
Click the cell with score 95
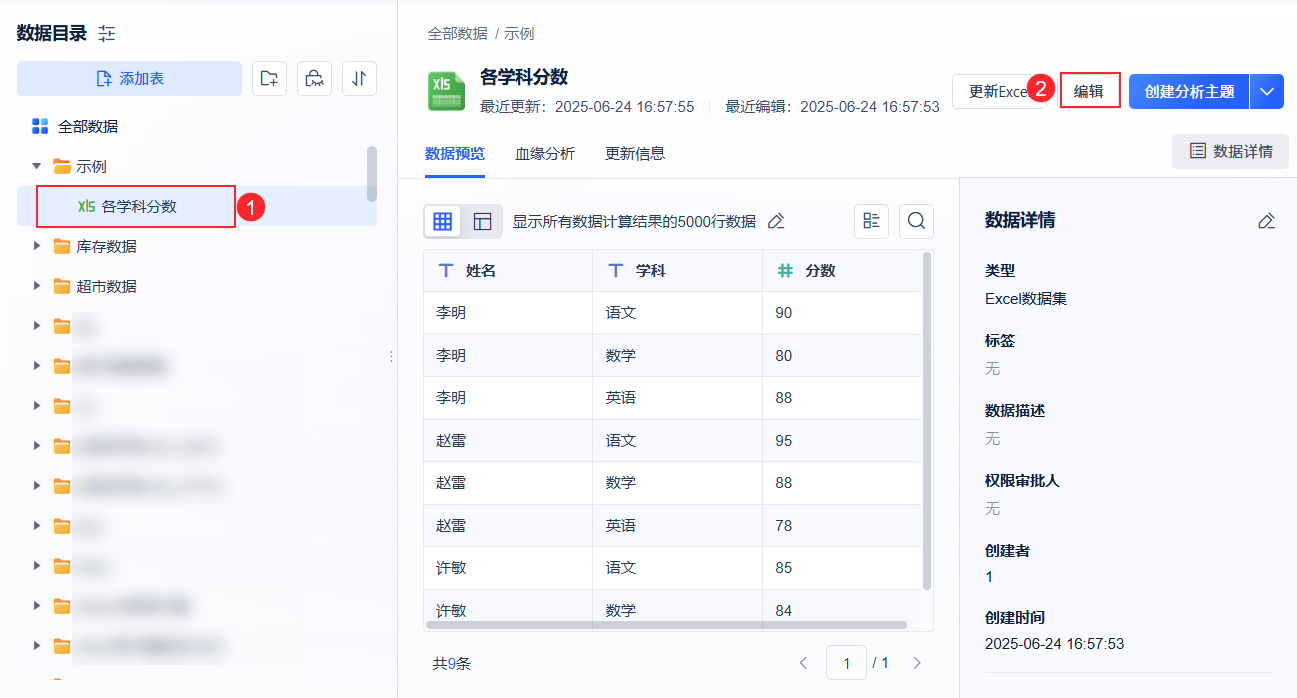[x=842, y=440]
